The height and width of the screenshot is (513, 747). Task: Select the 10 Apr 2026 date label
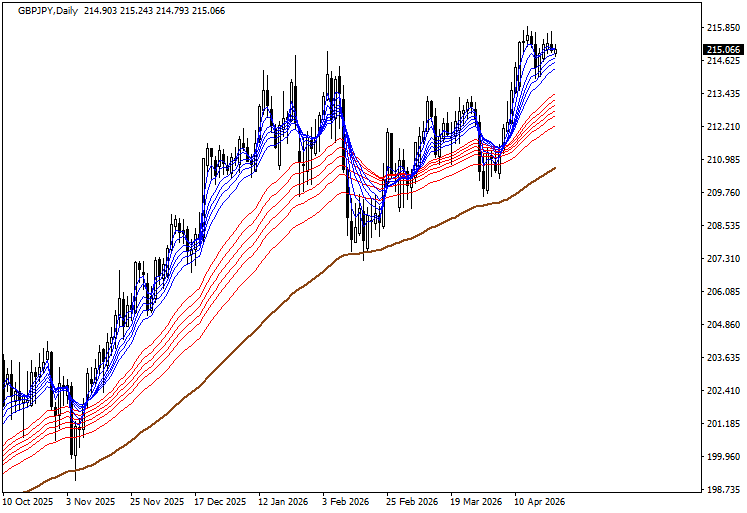(539, 502)
